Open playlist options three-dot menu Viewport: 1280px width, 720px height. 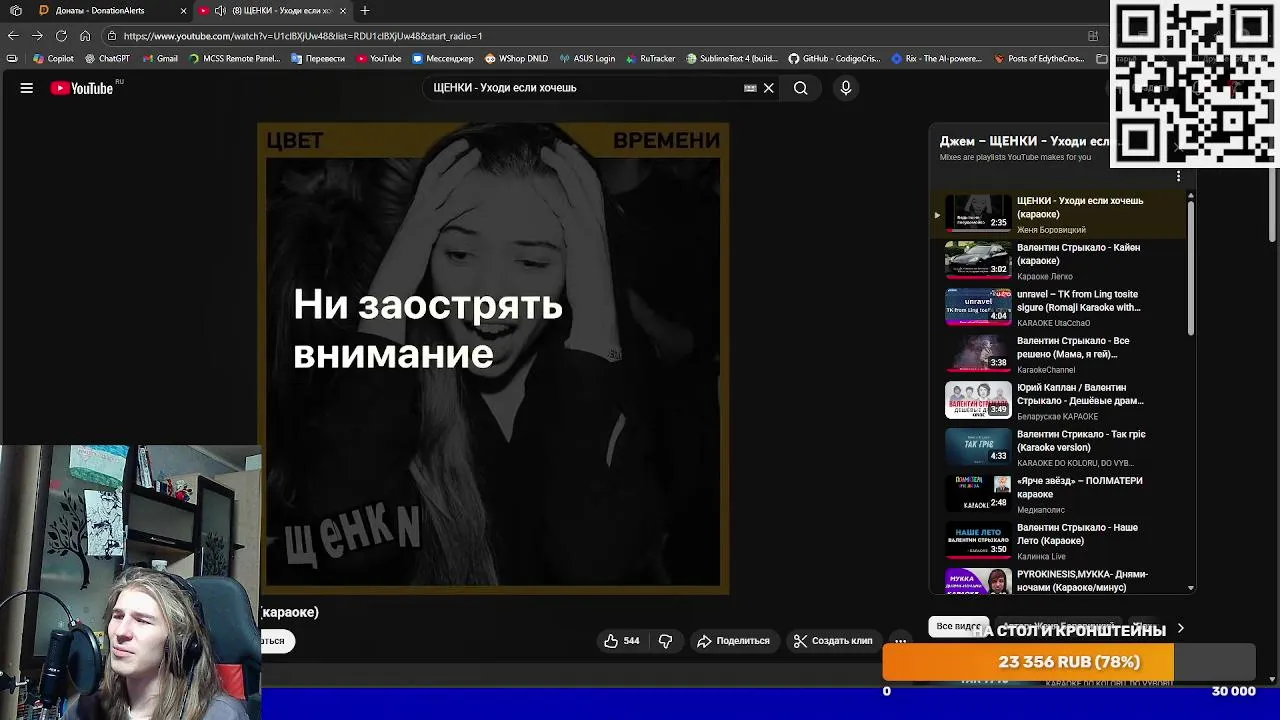[x=1178, y=176]
